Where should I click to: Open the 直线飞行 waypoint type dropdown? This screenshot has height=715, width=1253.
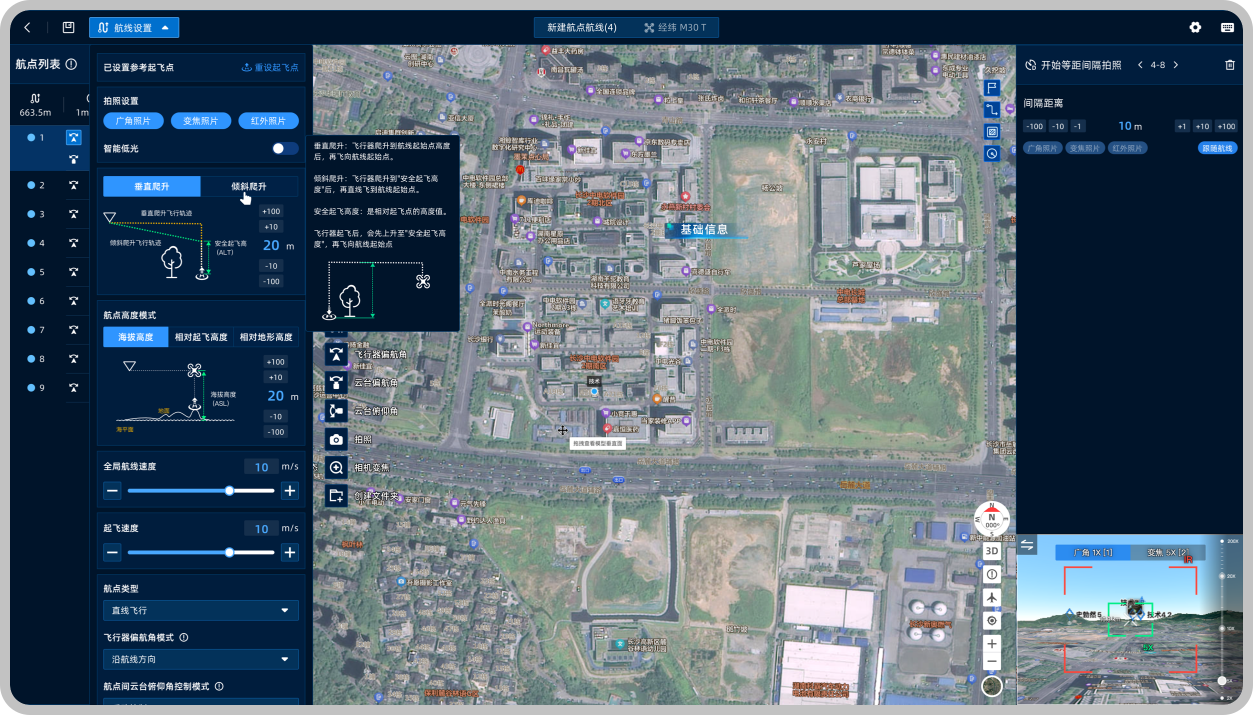[x=200, y=610]
